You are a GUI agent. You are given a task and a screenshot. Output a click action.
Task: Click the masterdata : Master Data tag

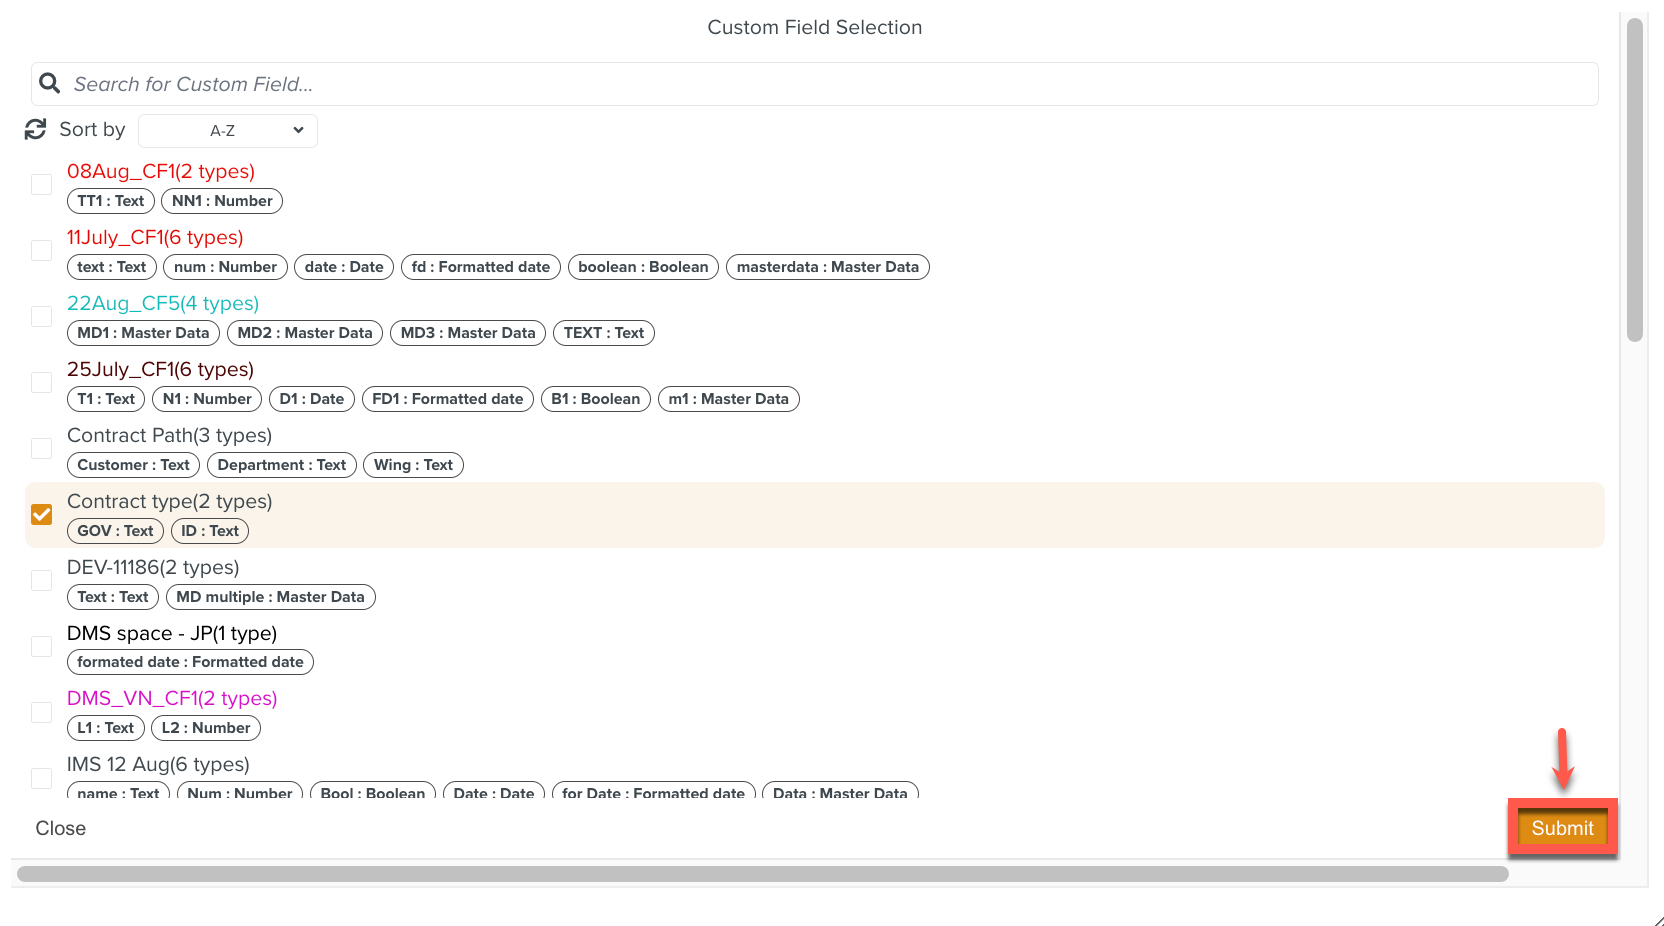(827, 267)
